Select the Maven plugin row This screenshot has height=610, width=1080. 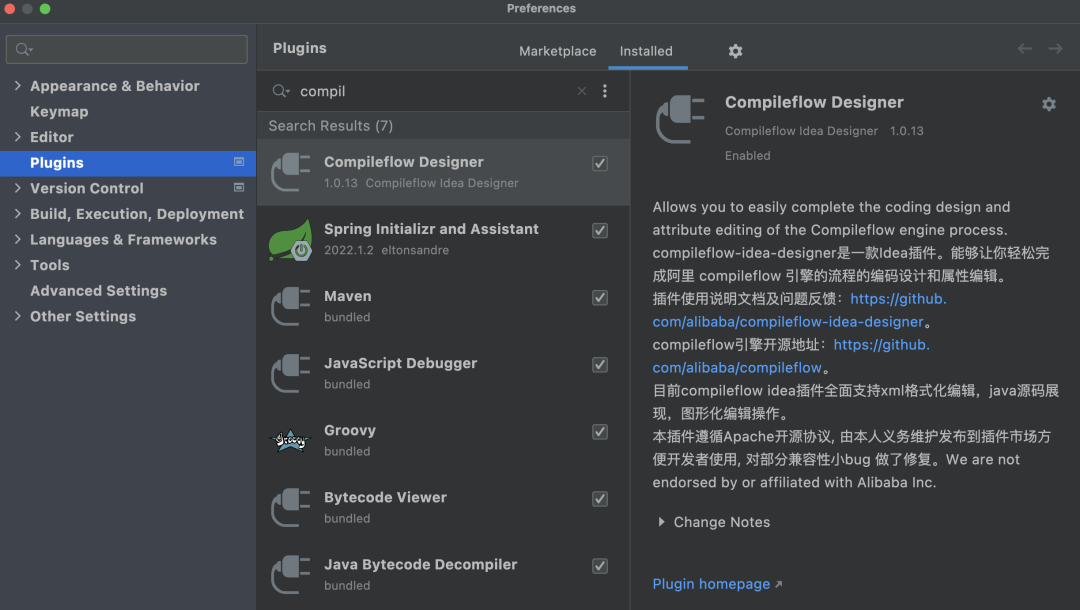[x=443, y=306]
